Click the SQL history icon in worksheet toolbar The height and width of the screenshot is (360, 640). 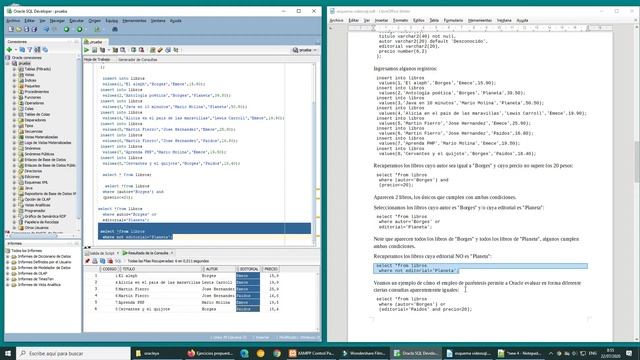[168, 50]
